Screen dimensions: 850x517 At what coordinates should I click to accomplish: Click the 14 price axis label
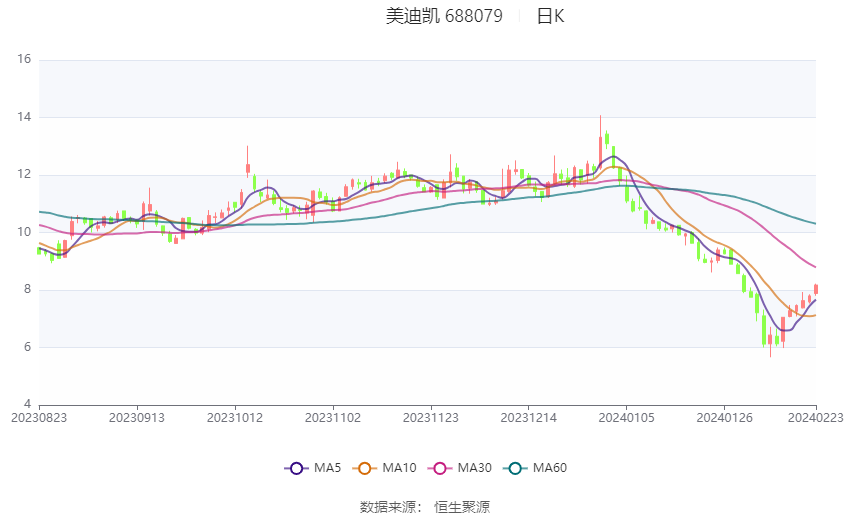click(24, 117)
